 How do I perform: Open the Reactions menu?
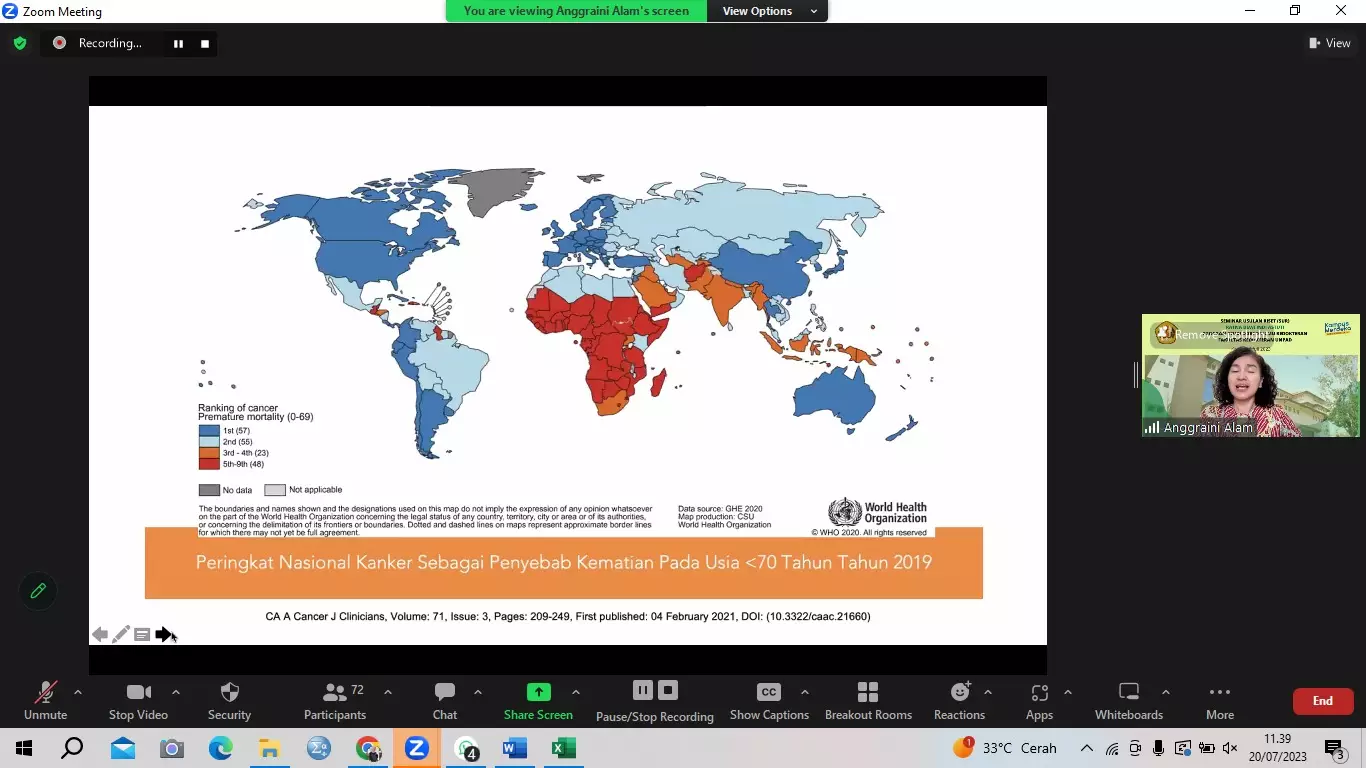[x=959, y=700]
